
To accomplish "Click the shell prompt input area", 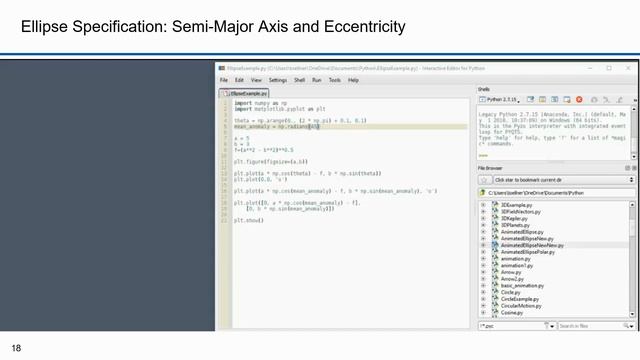I will (x=553, y=156).
